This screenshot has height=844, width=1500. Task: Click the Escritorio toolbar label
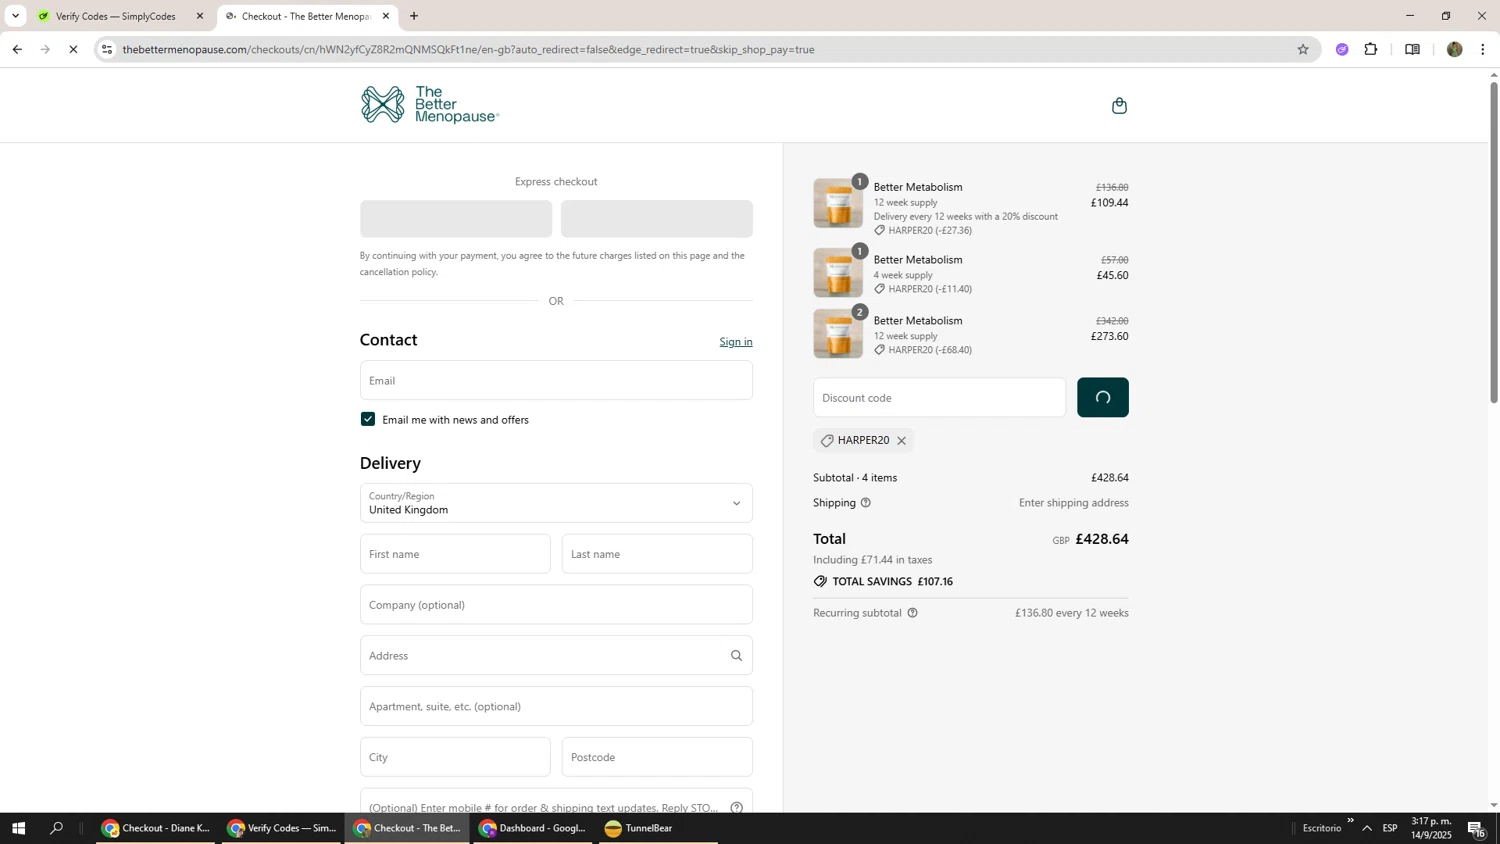pyautogui.click(x=1322, y=828)
